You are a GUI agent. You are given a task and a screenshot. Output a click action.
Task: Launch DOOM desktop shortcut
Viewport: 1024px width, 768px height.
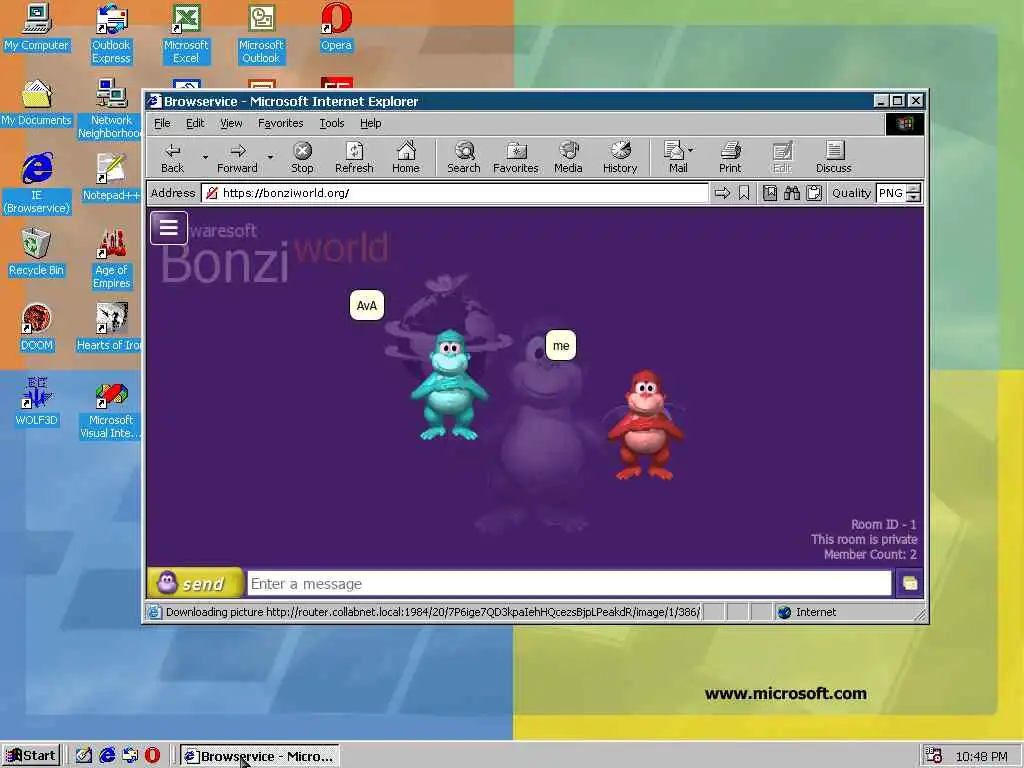pyautogui.click(x=37, y=327)
